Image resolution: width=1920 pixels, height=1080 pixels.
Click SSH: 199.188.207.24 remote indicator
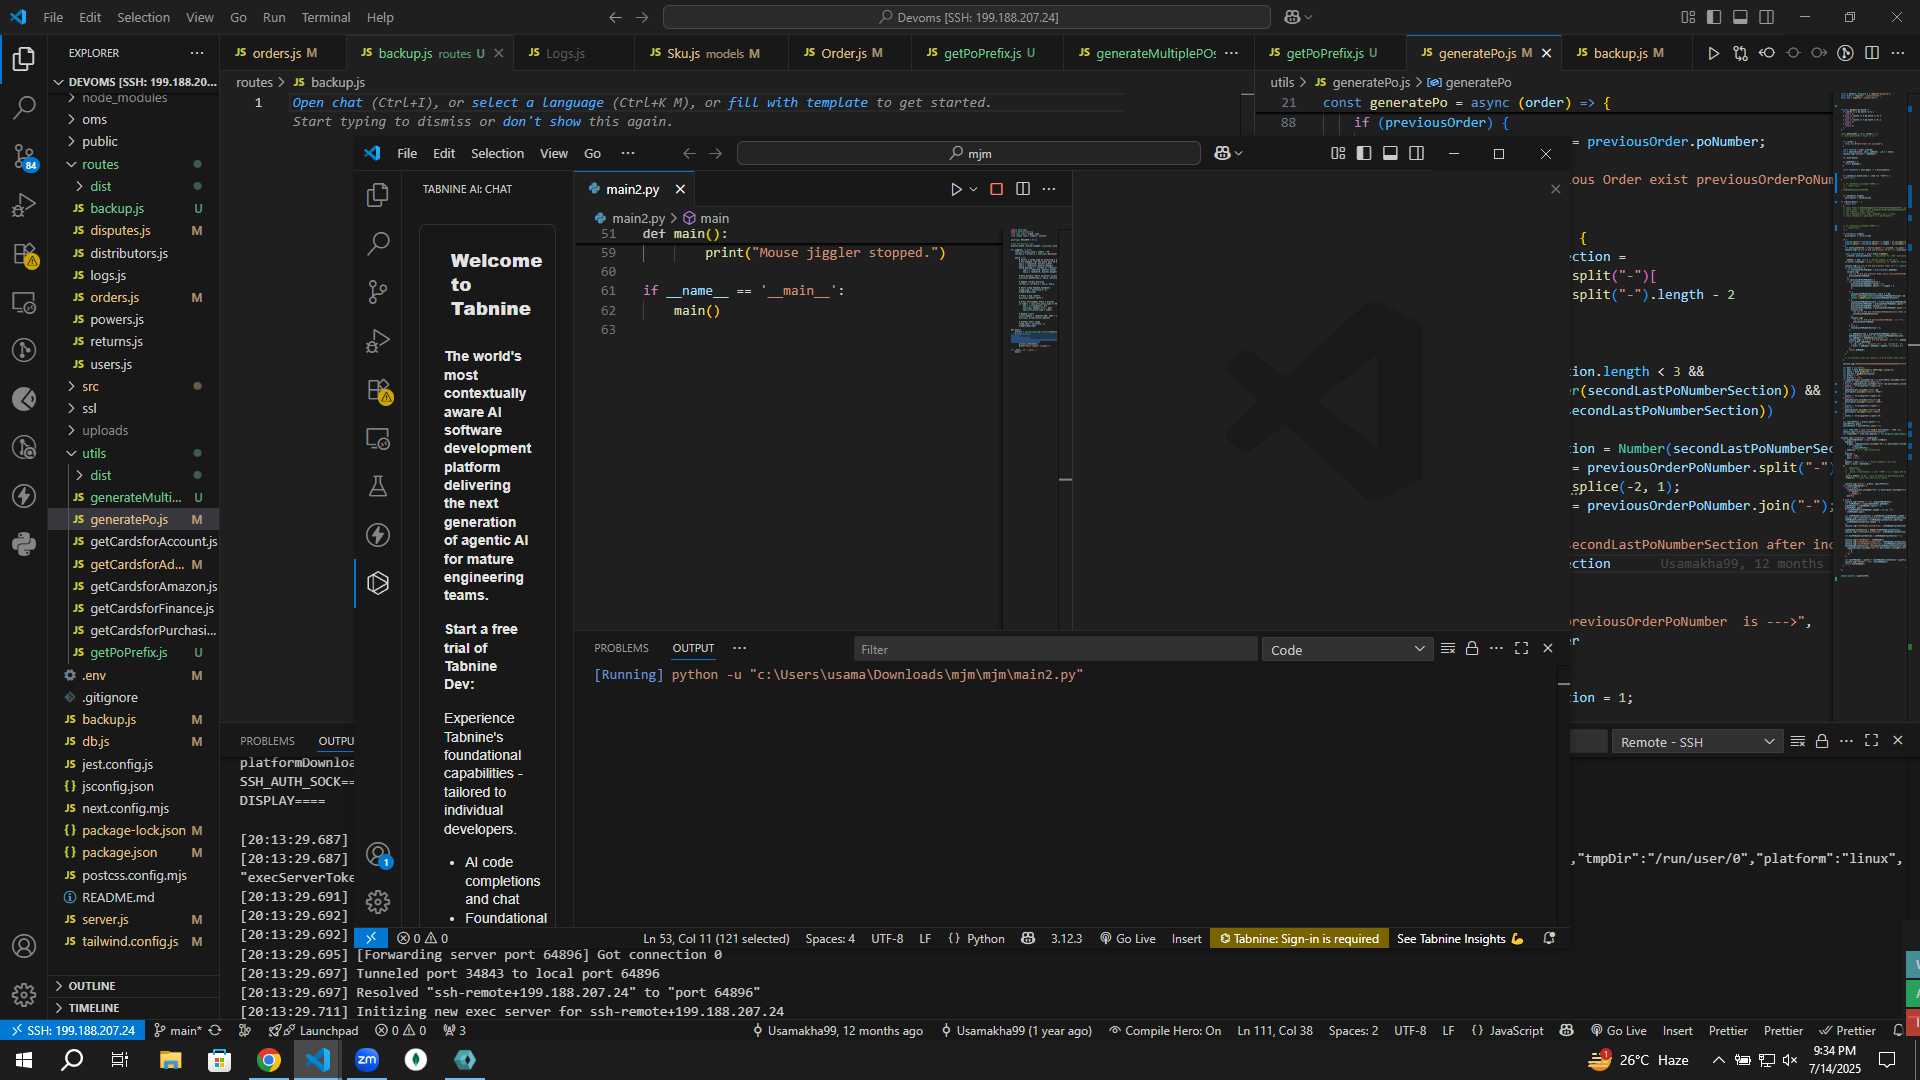(x=72, y=1031)
